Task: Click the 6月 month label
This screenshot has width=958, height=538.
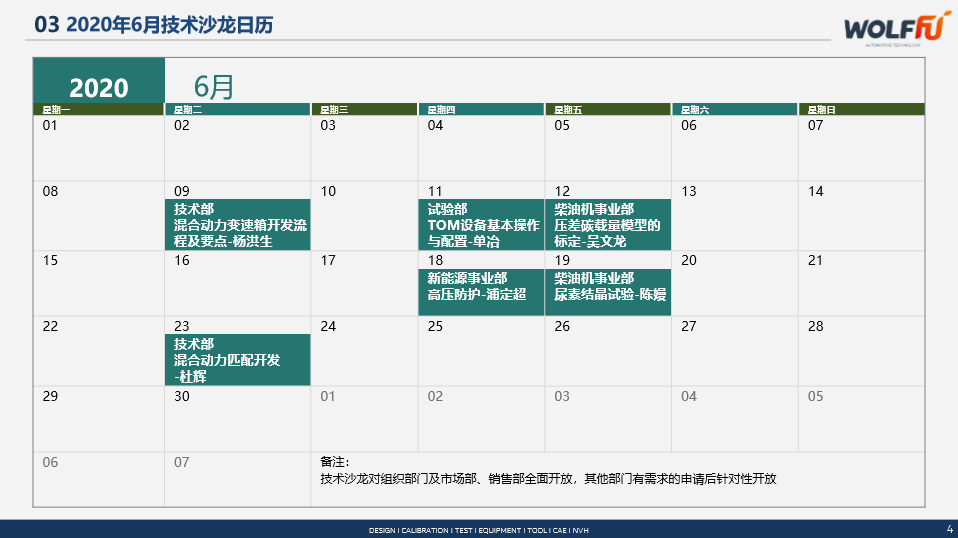Action: point(214,86)
